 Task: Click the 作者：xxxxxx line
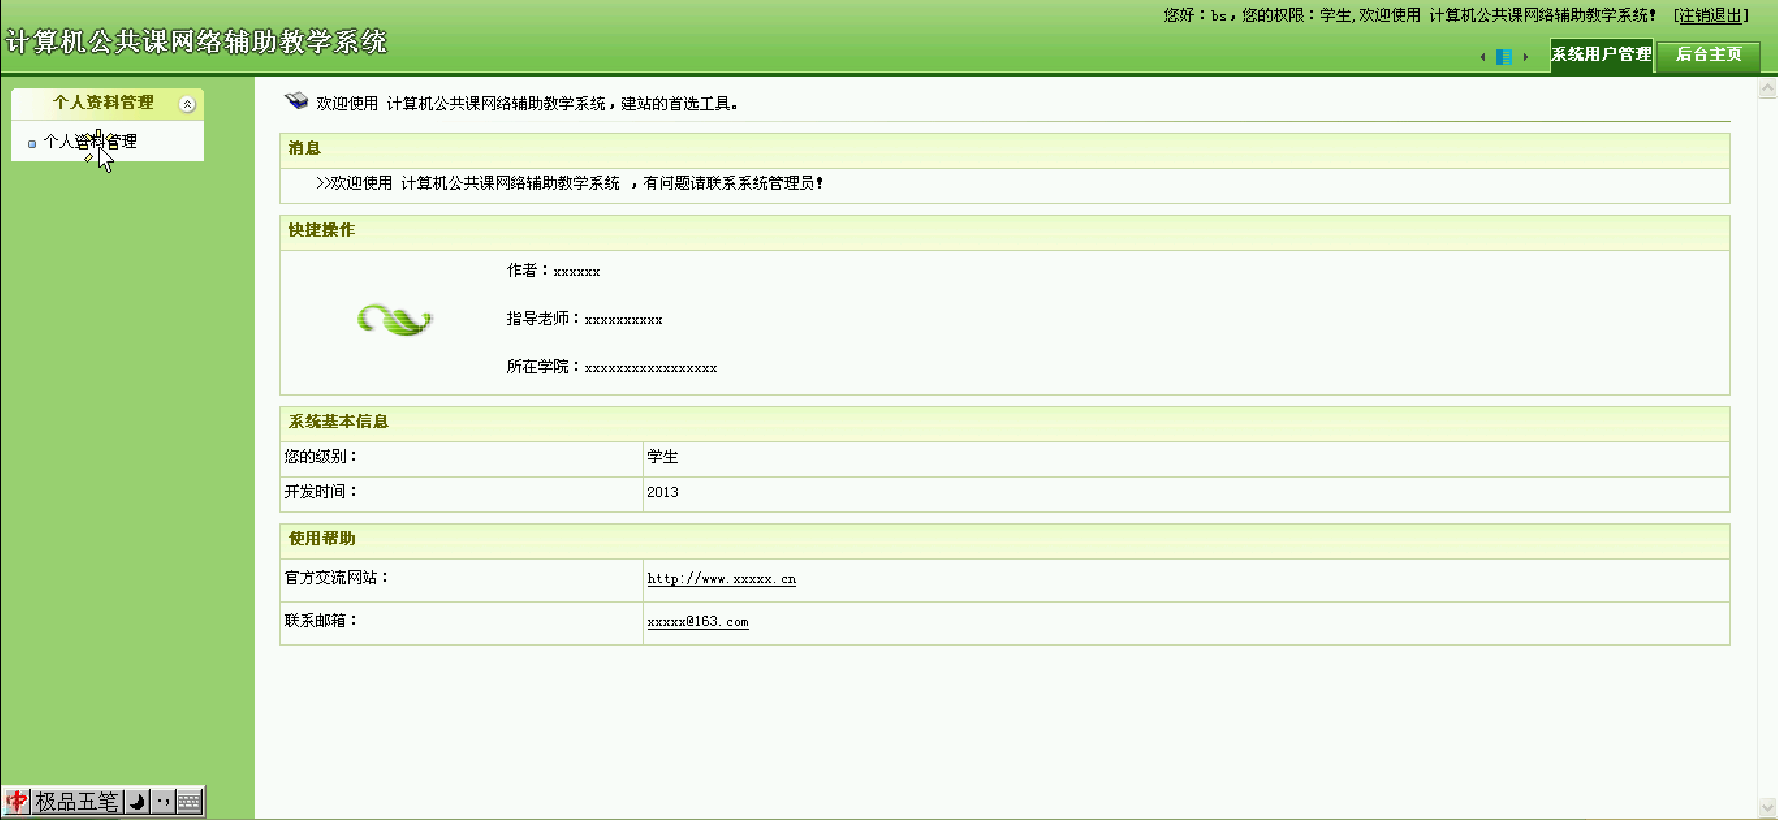tap(553, 271)
